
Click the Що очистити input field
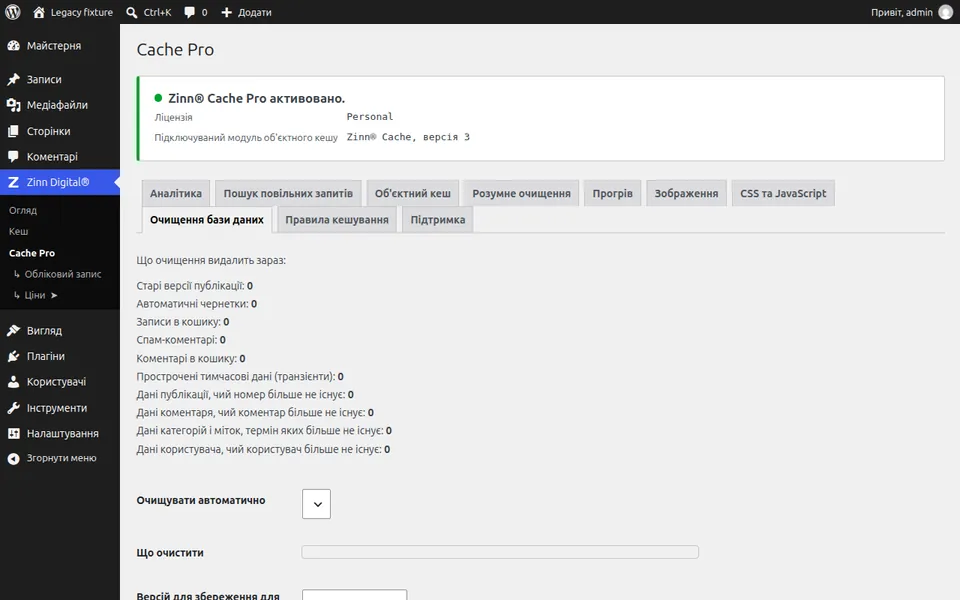500,552
